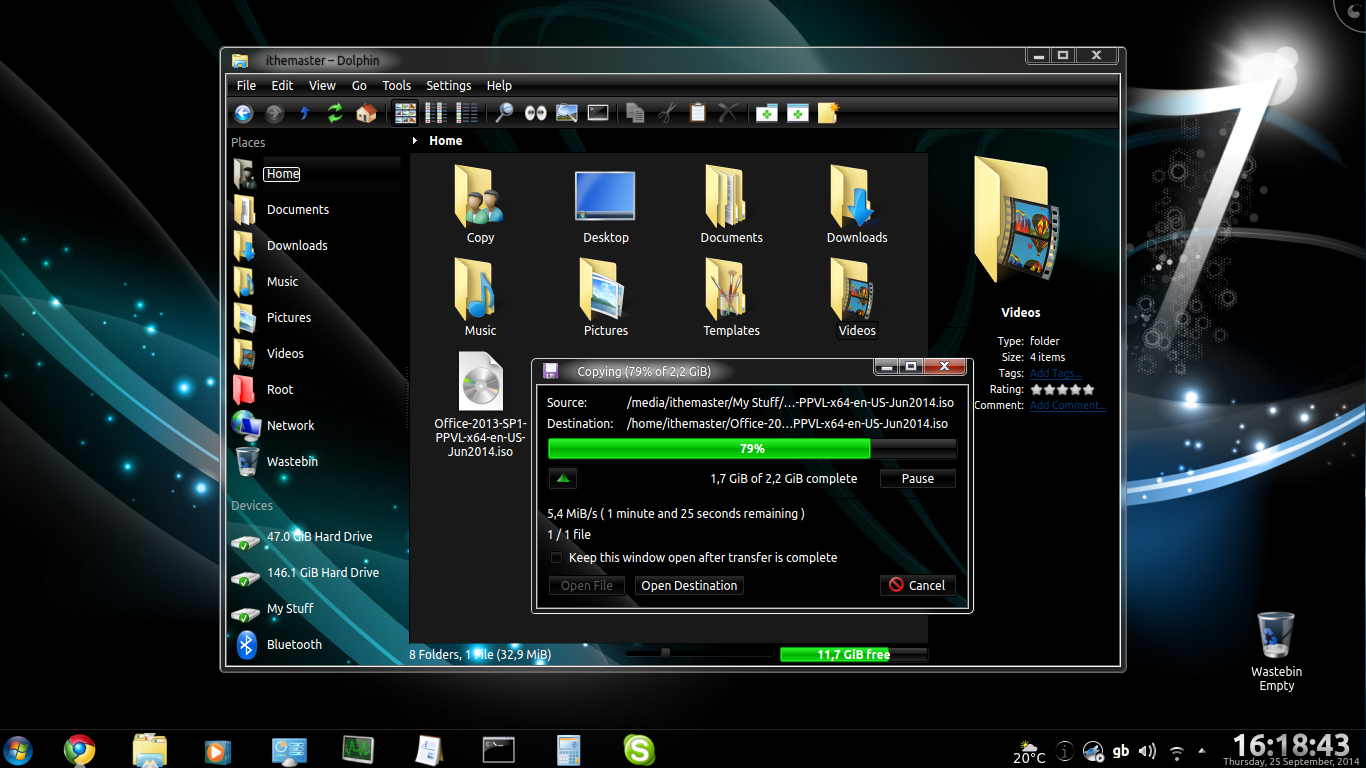The height and width of the screenshot is (768, 1366).
Task: Open the Settings menu
Action: click(x=449, y=85)
